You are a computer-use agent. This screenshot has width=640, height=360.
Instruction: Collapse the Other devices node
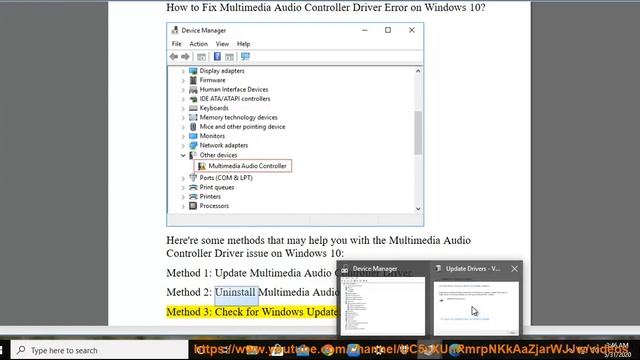pos(183,156)
